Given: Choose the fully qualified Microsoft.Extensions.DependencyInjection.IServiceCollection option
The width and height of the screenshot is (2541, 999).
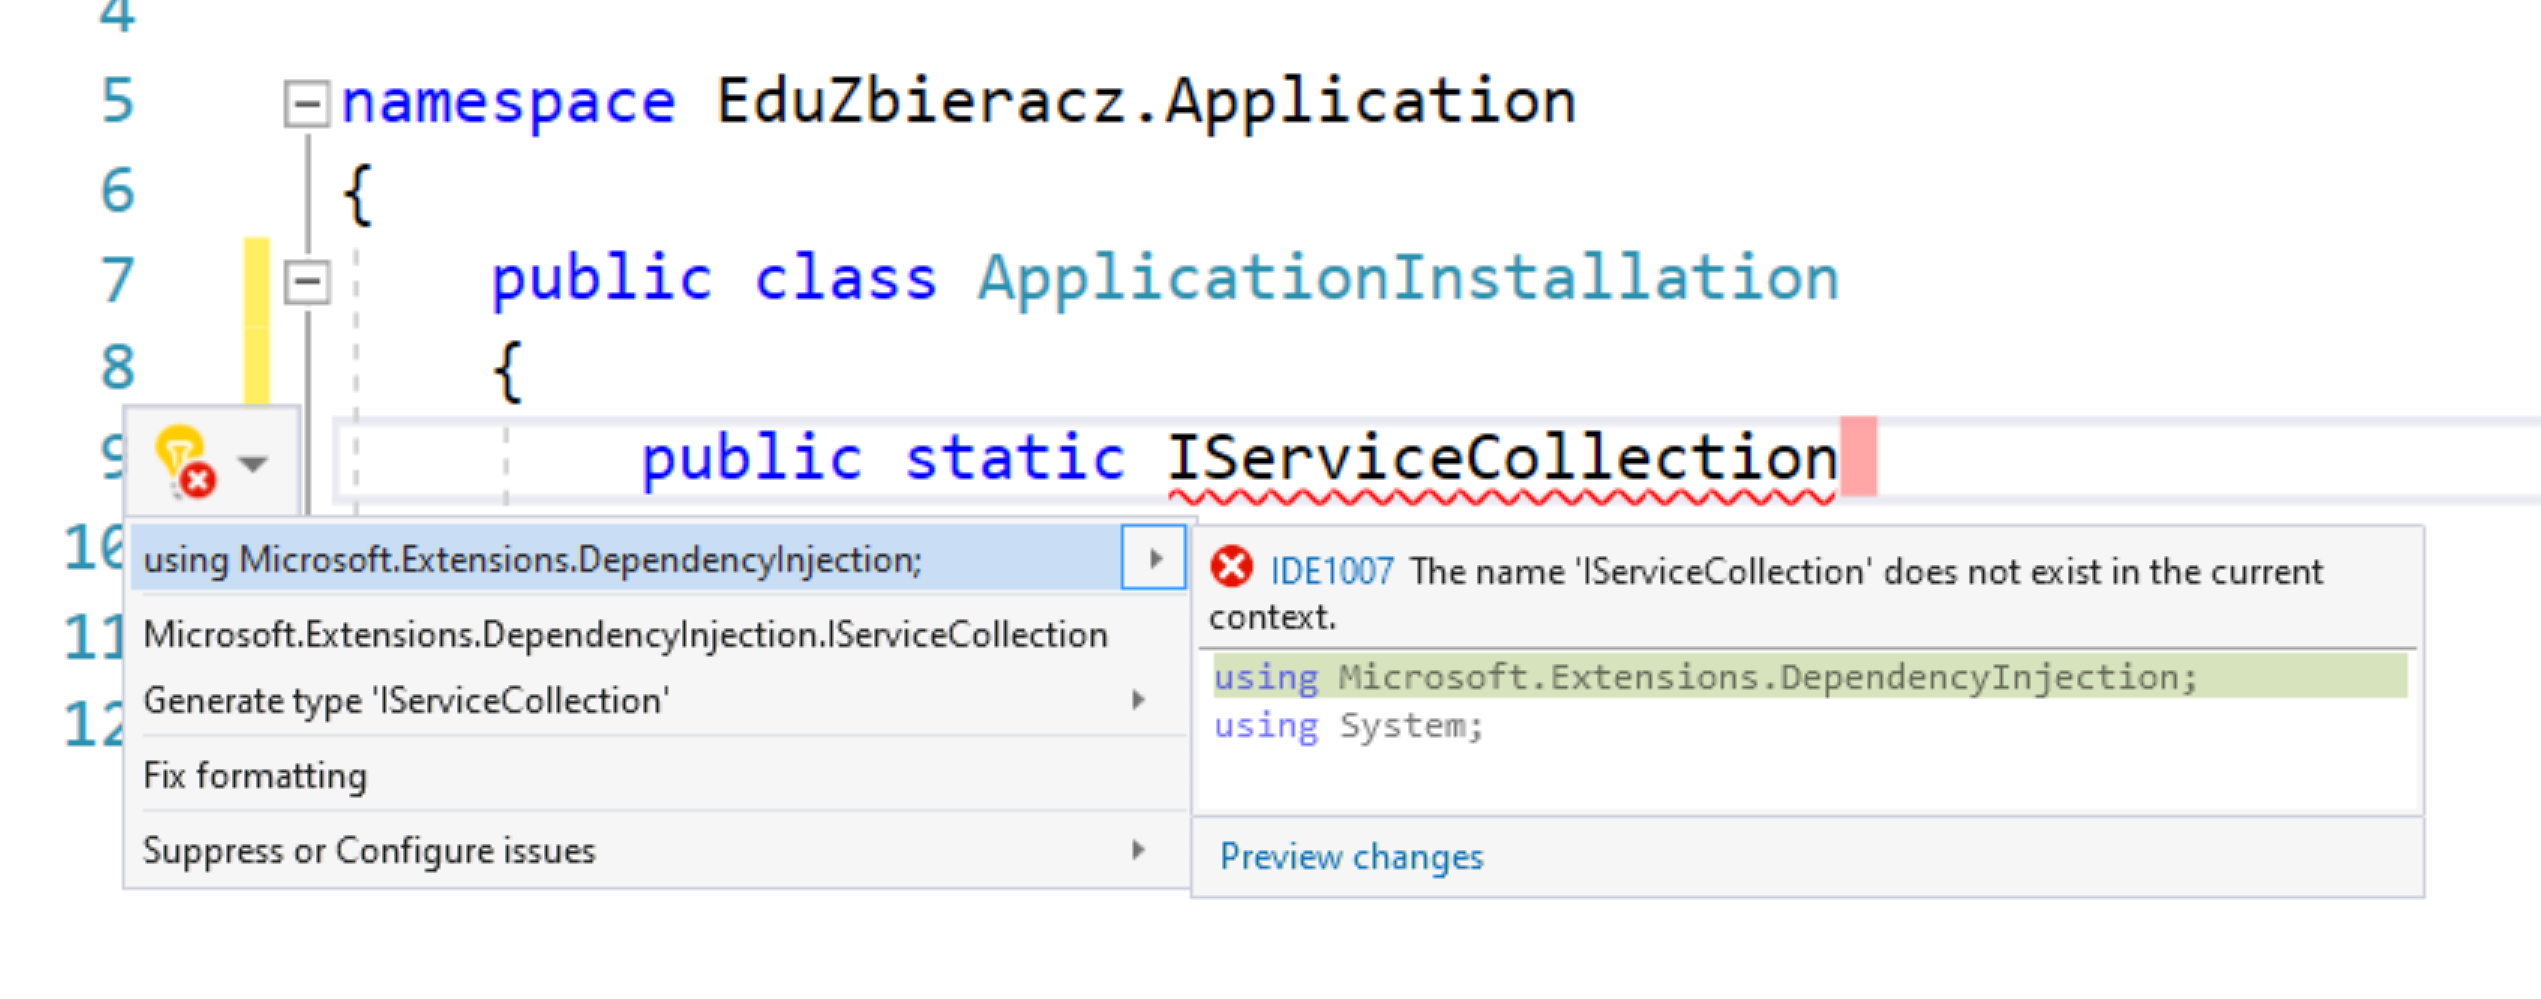Looking at the screenshot, I should point(626,635).
